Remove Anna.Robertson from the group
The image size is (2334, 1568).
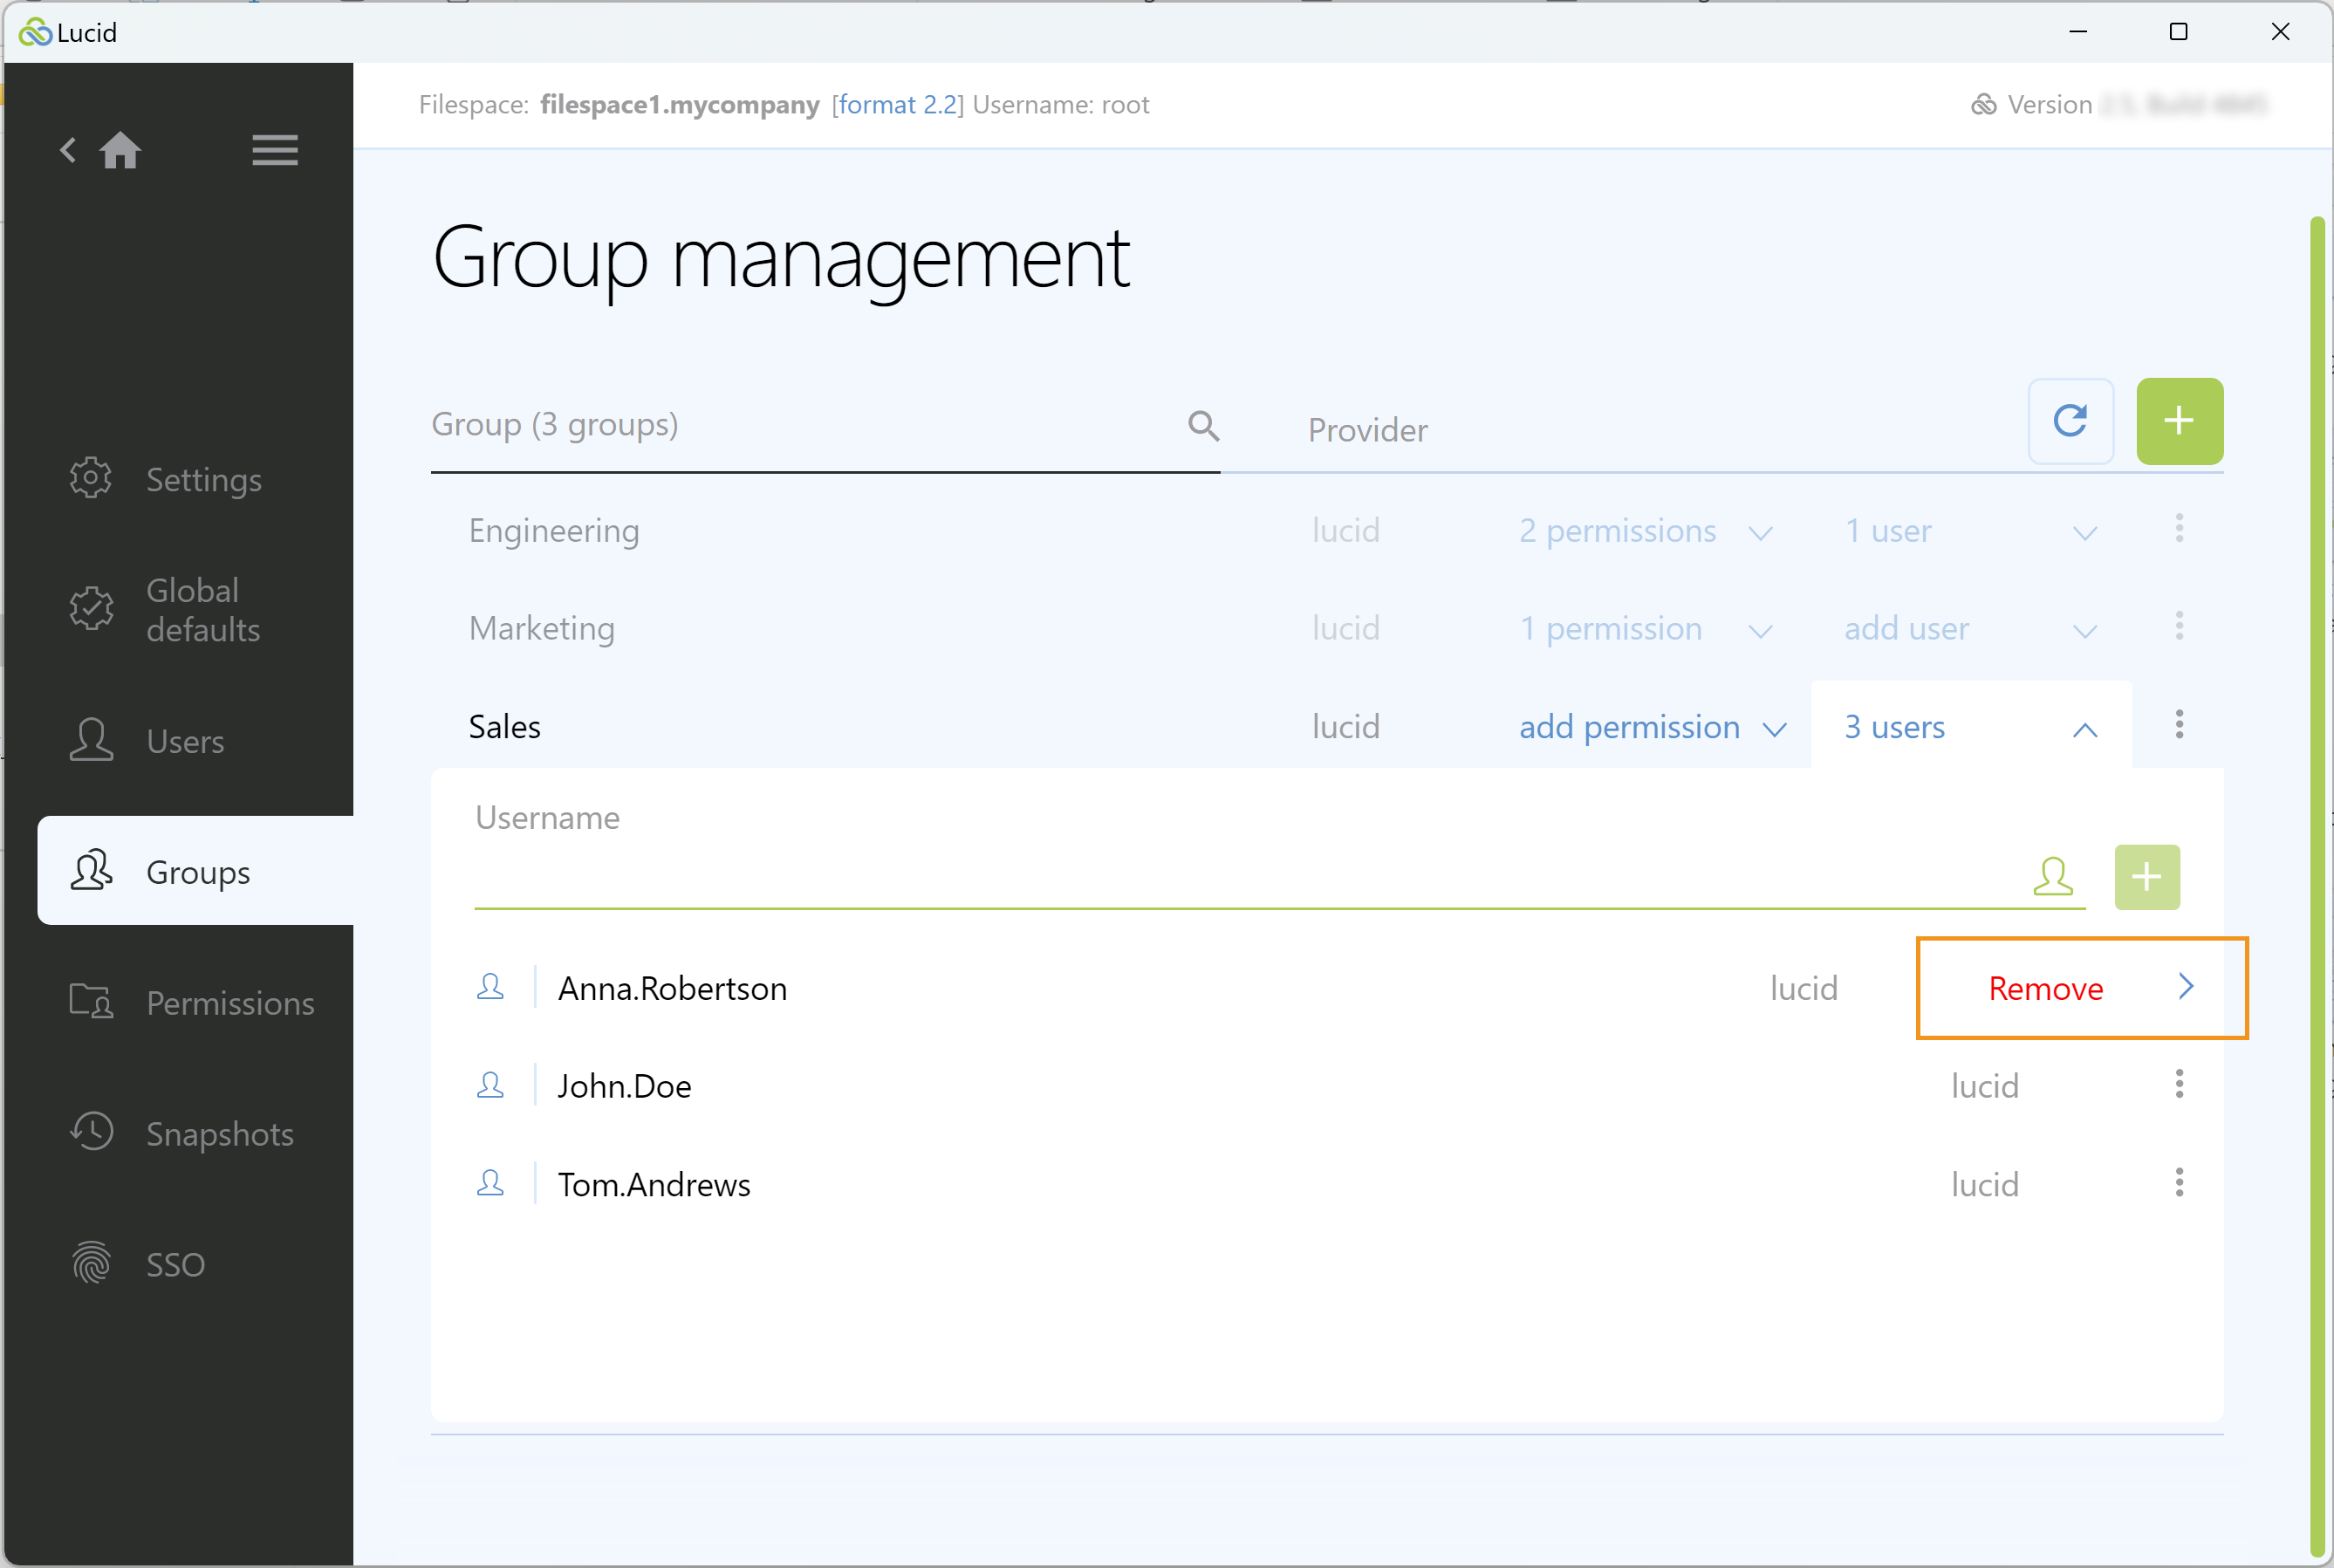[2045, 989]
